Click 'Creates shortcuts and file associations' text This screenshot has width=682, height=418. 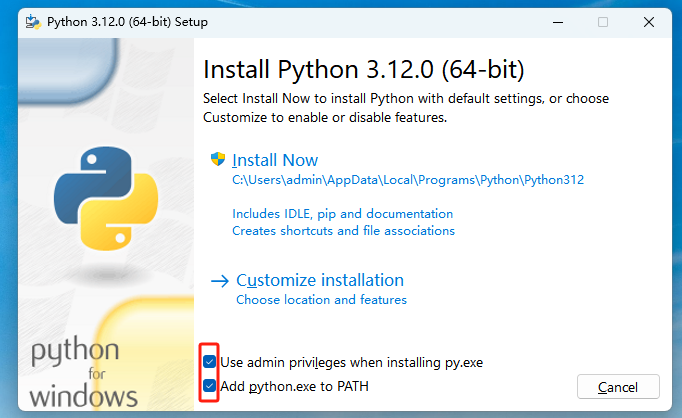tap(343, 231)
